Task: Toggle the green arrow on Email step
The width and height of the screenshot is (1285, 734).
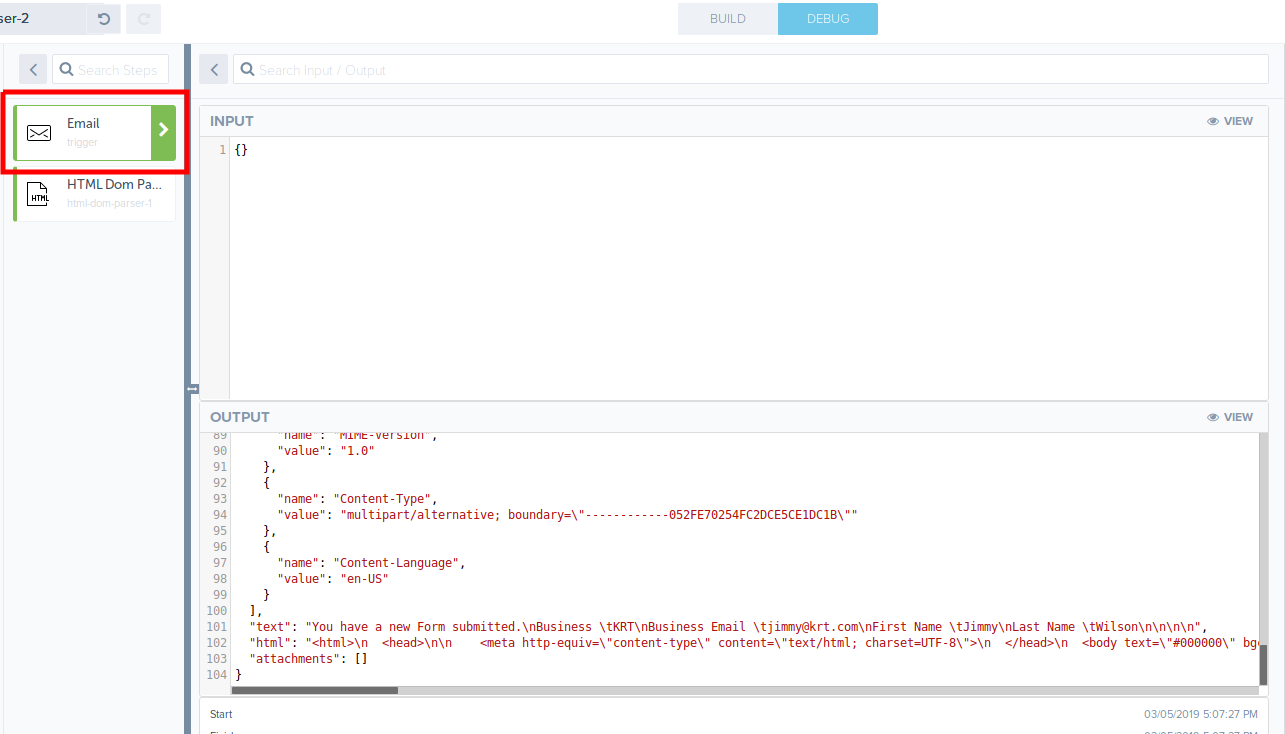Action: pos(166,131)
